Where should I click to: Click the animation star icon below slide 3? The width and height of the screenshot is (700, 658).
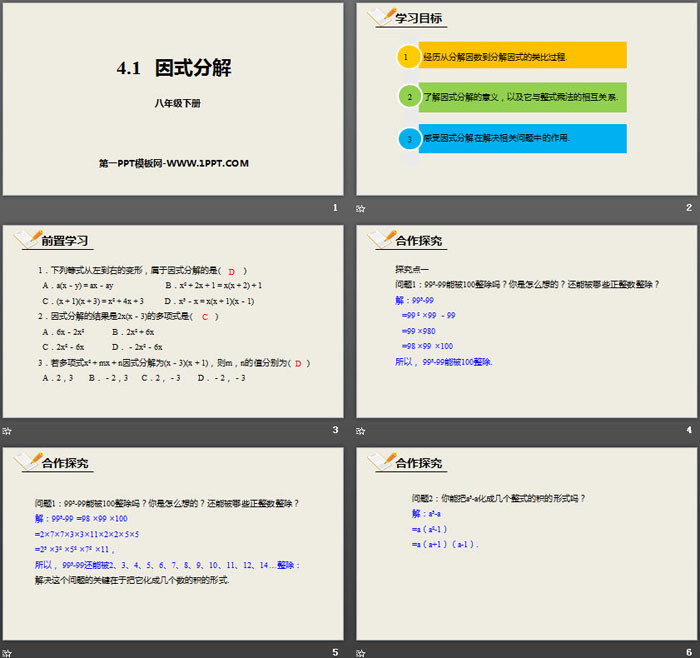coord(6,430)
